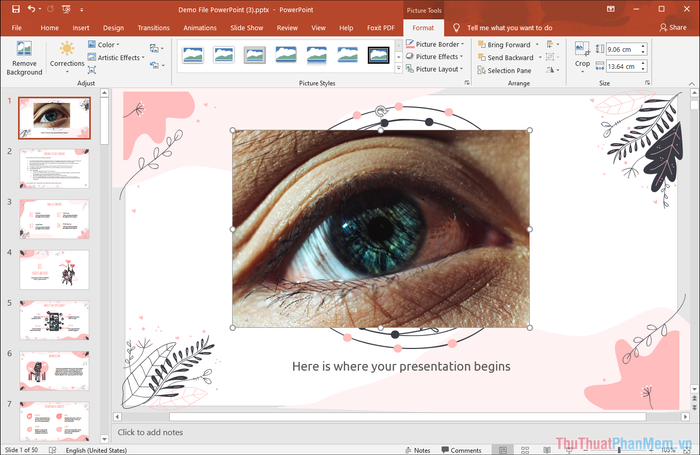Open the Slide Show tab
700x455 pixels.
pyautogui.click(x=246, y=28)
